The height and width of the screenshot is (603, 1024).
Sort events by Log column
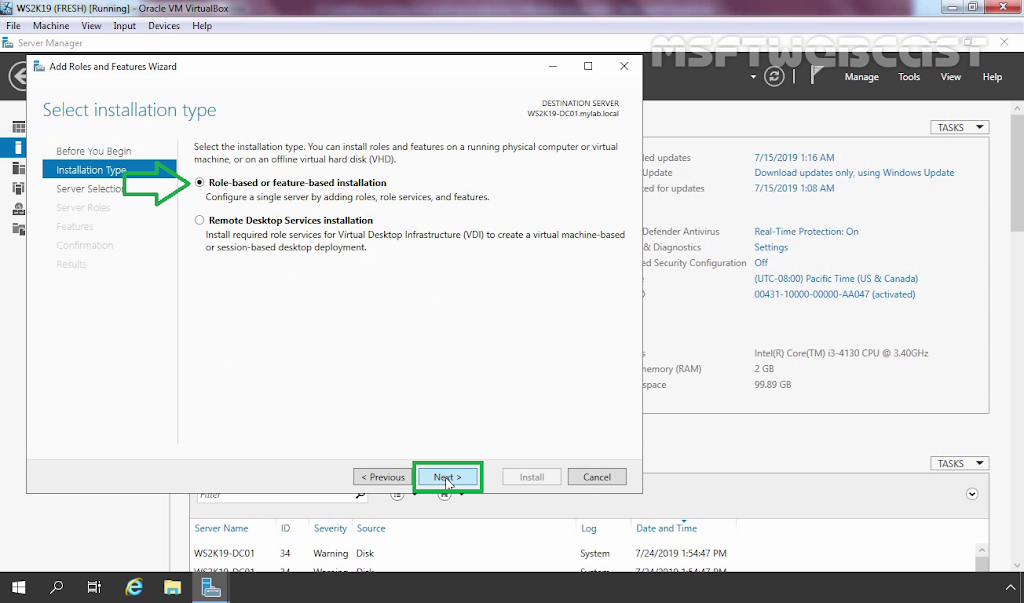588,529
